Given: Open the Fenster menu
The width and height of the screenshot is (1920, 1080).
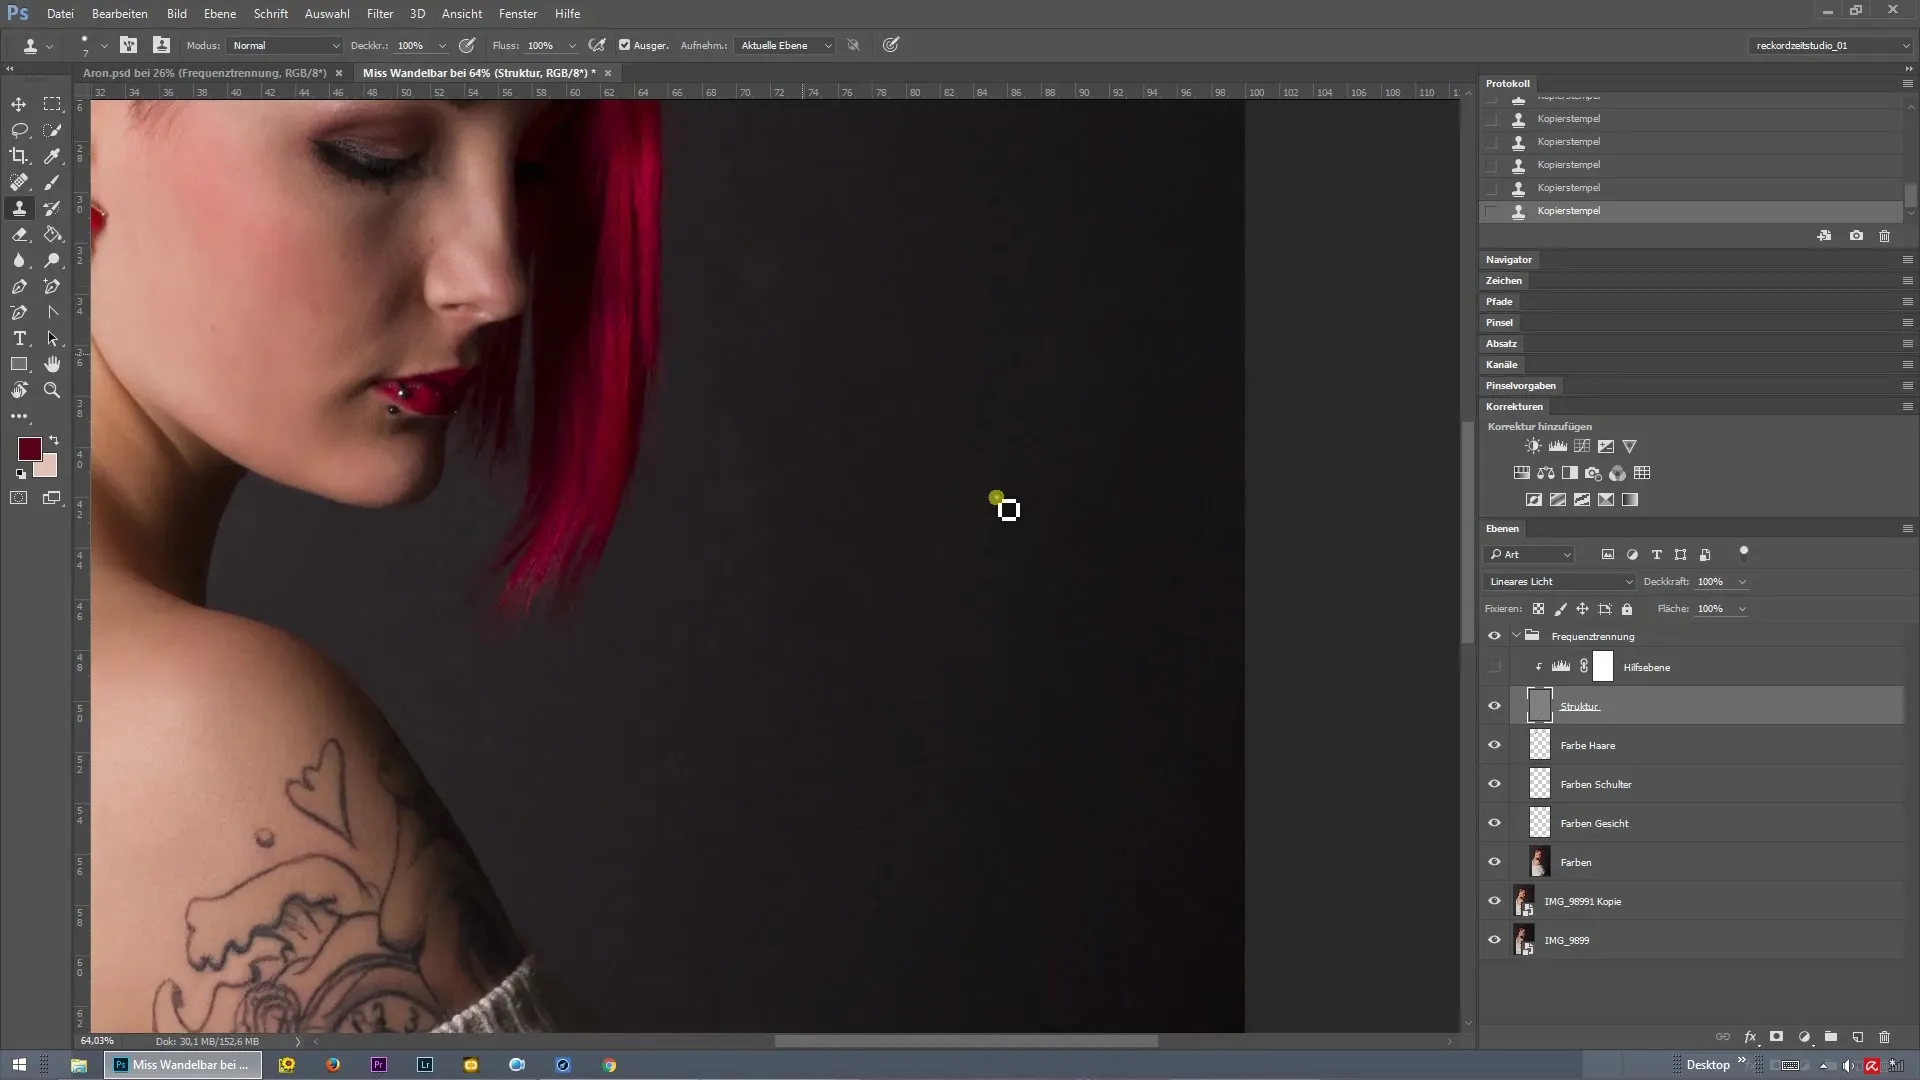Looking at the screenshot, I should (x=518, y=14).
